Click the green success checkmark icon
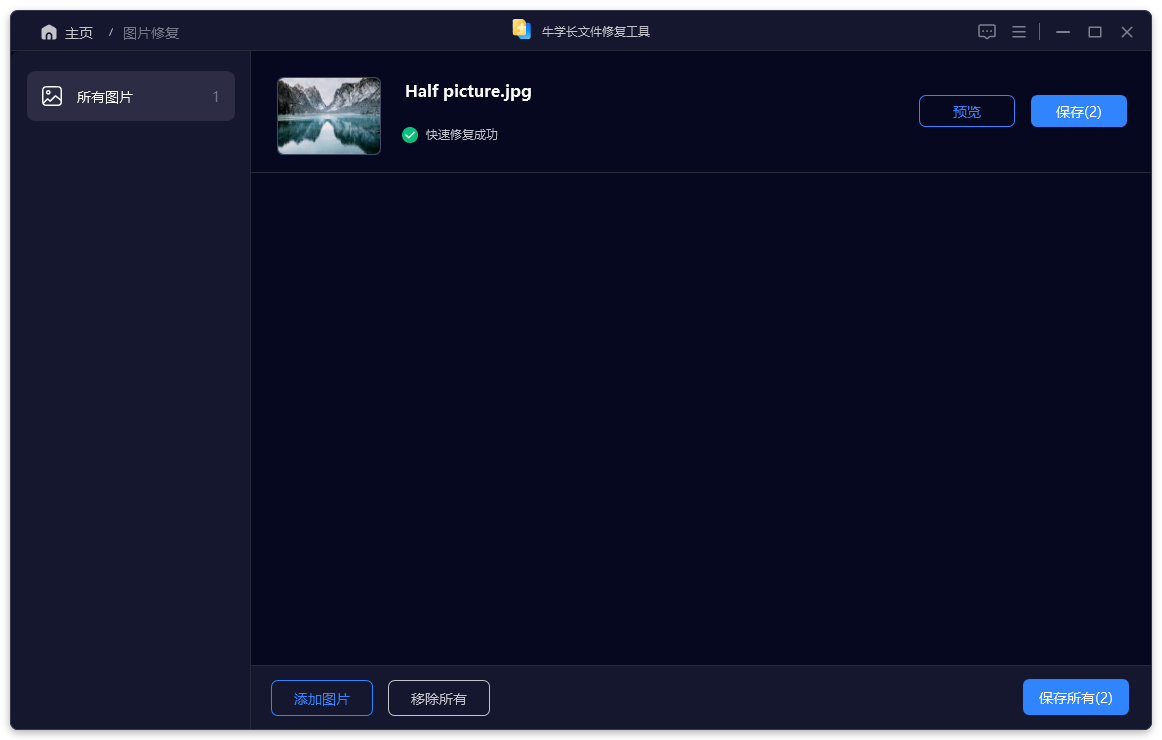The height and width of the screenshot is (740, 1162). pyautogui.click(x=409, y=134)
